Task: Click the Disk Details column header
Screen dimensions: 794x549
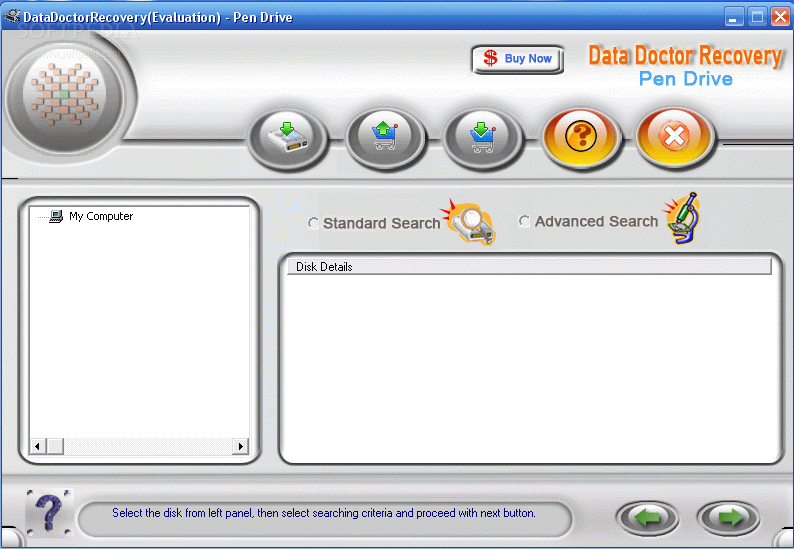Action: pyautogui.click(x=529, y=267)
